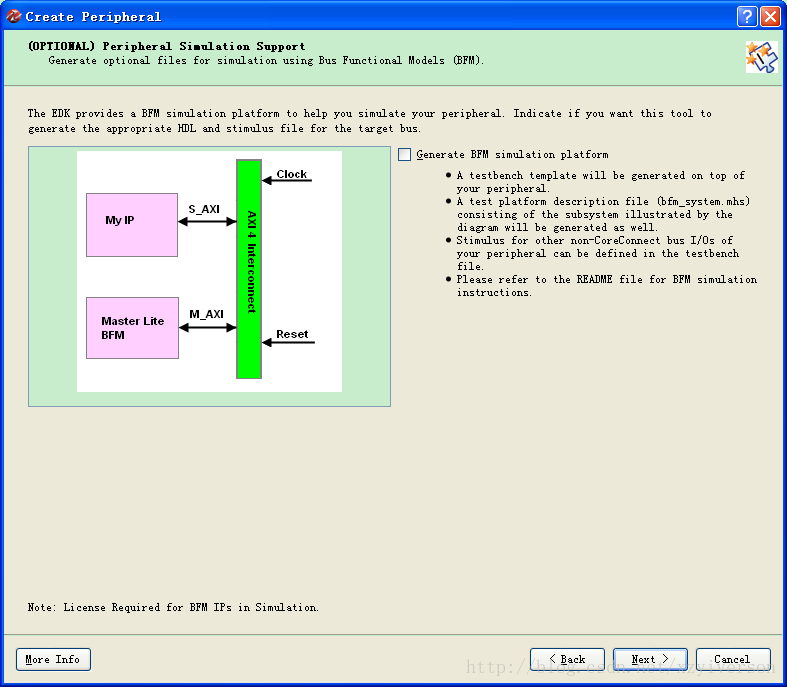The image size is (787, 687).
Task: Go Back to previous wizard page
Action: (567, 659)
